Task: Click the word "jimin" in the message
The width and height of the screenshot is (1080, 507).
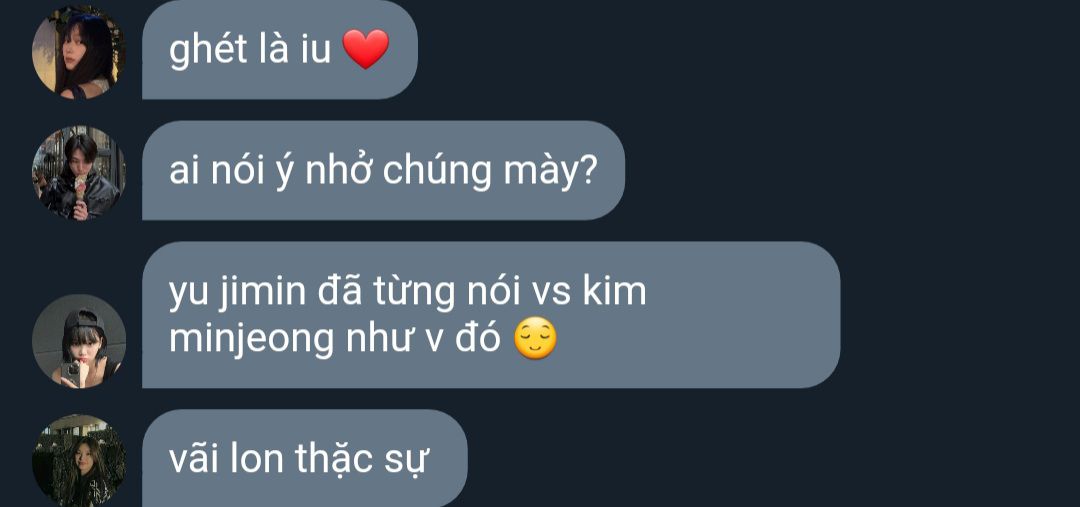Action: 262,293
